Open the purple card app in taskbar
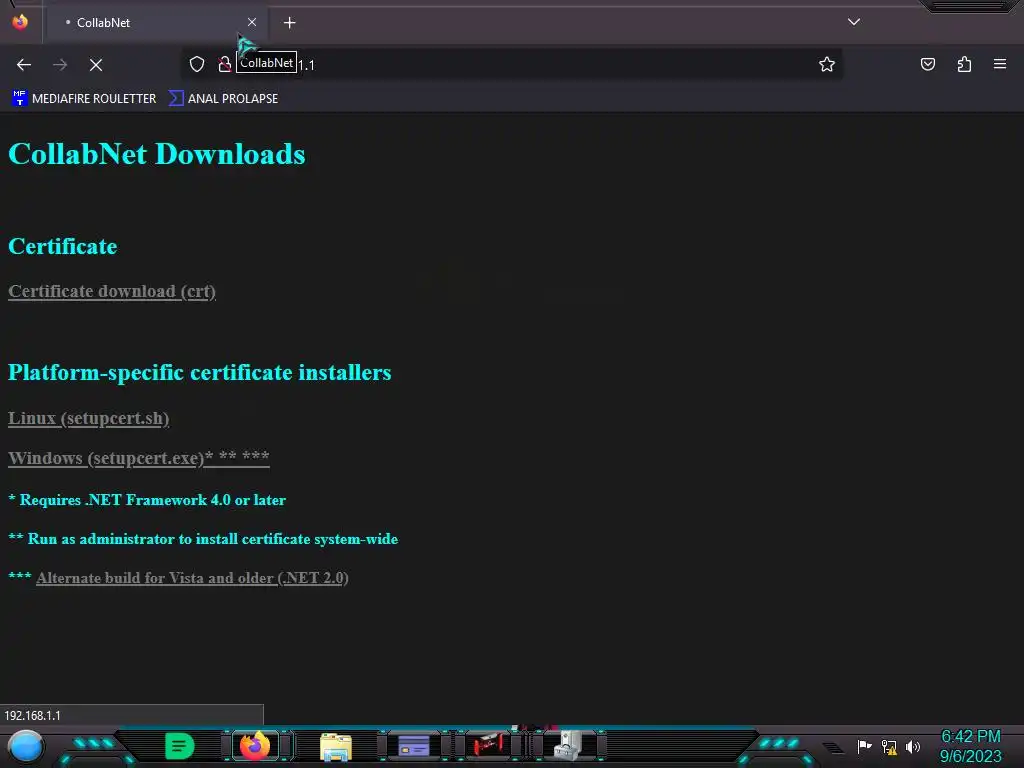Image resolution: width=1024 pixels, height=768 pixels. pos(413,746)
